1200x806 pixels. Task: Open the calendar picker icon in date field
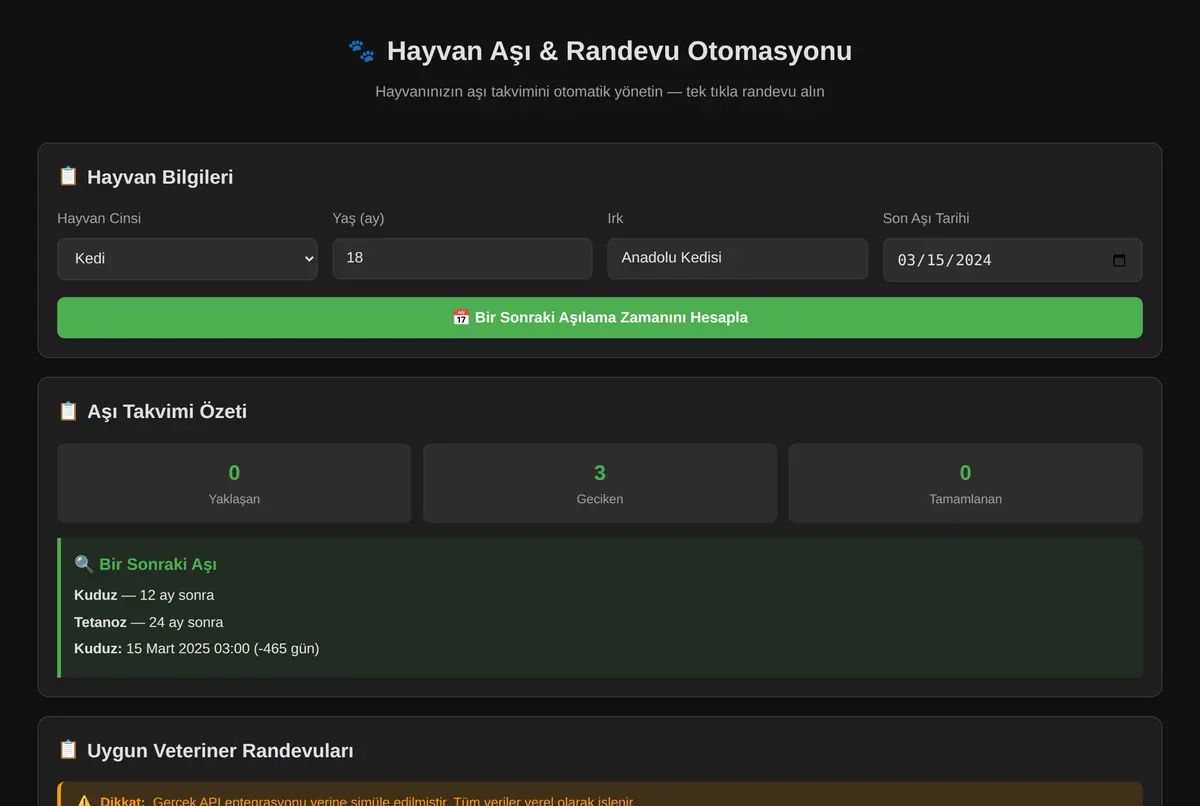tap(1119, 260)
